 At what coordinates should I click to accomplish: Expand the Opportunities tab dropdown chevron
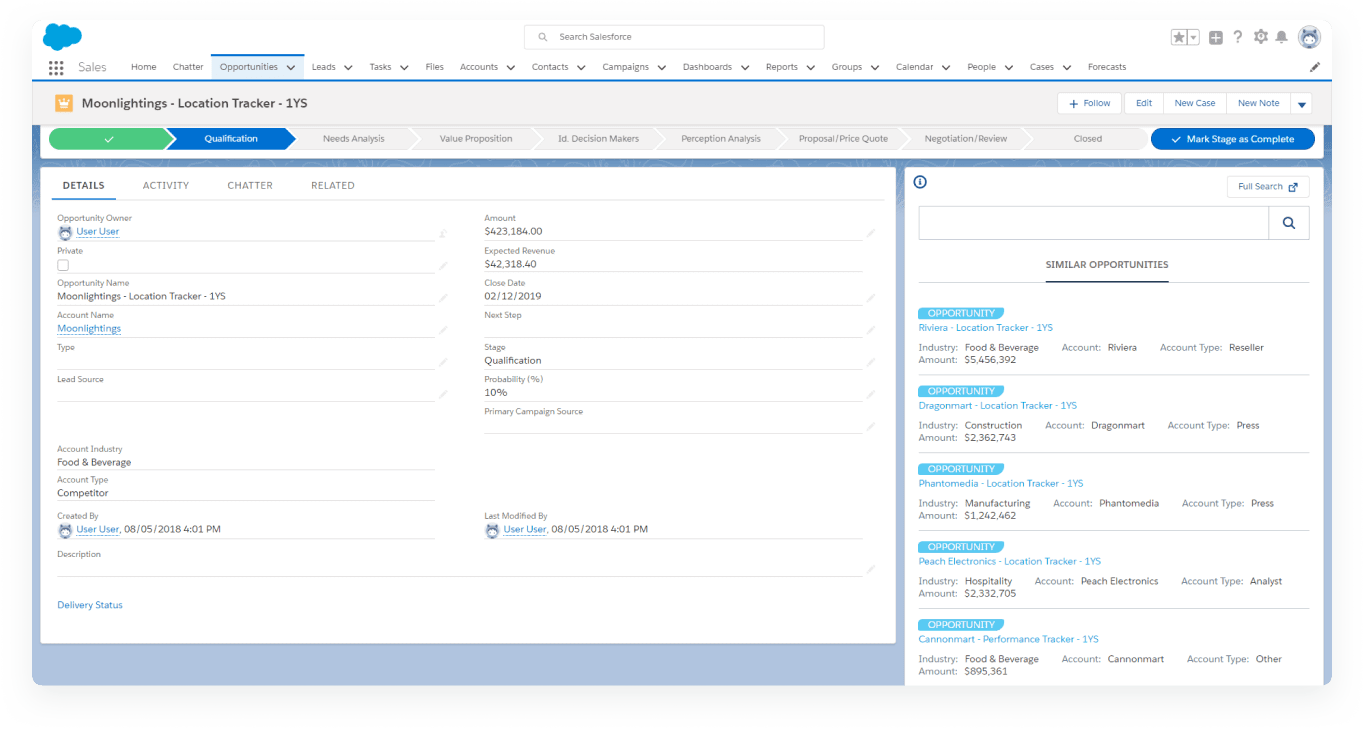click(x=291, y=68)
